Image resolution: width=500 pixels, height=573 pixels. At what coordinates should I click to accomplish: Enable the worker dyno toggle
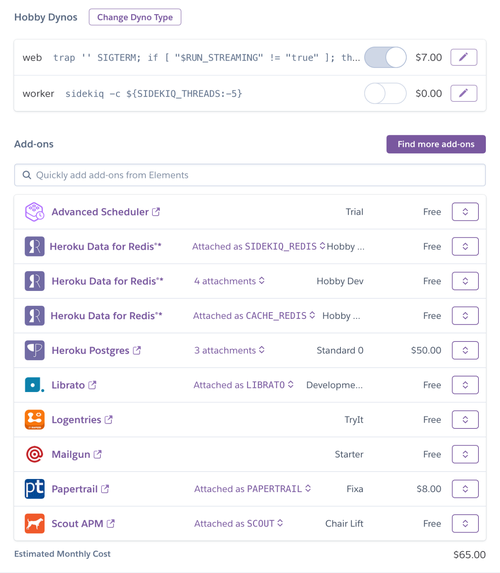(x=385, y=94)
